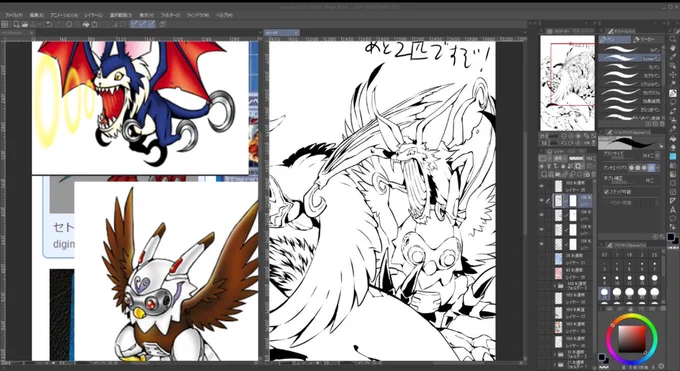
Task: Choose the 丸ペン brush in the sub tool list
Action: click(x=630, y=66)
